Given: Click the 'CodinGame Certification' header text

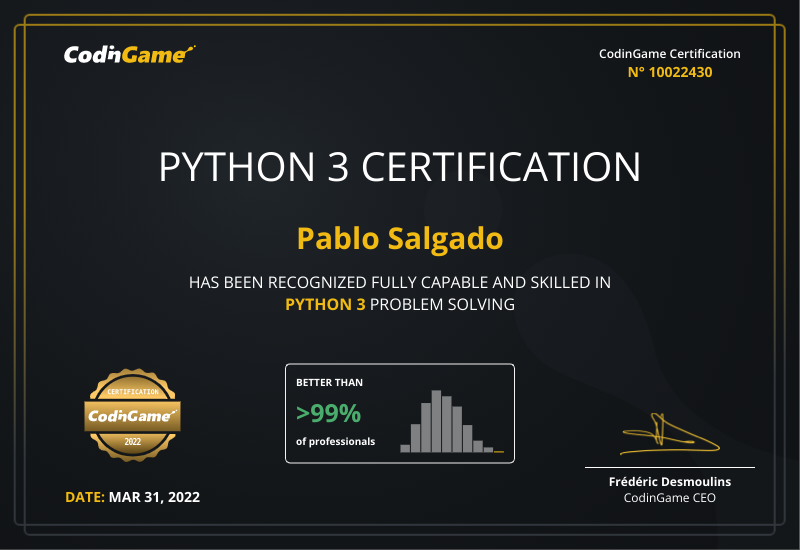Looking at the screenshot, I should [x=669, y=54].
